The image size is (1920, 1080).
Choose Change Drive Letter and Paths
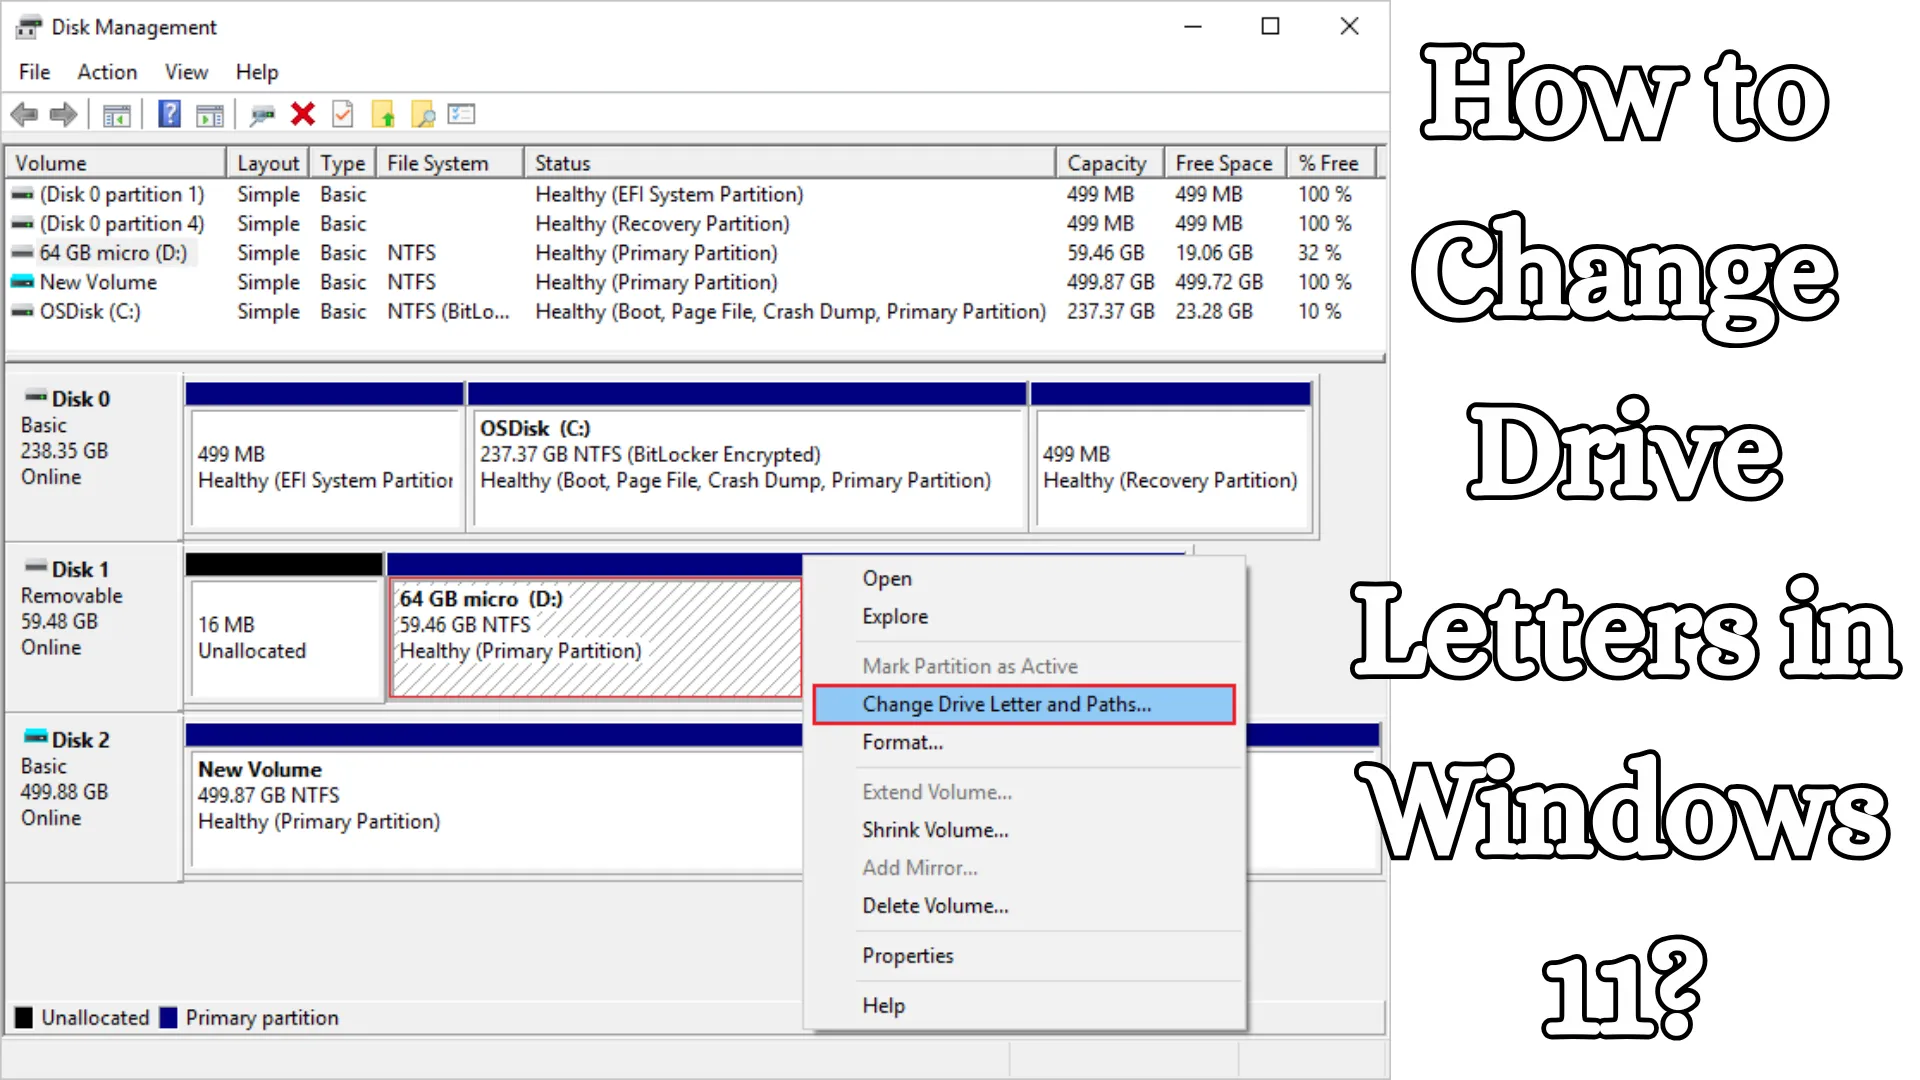pos(1024,704)
